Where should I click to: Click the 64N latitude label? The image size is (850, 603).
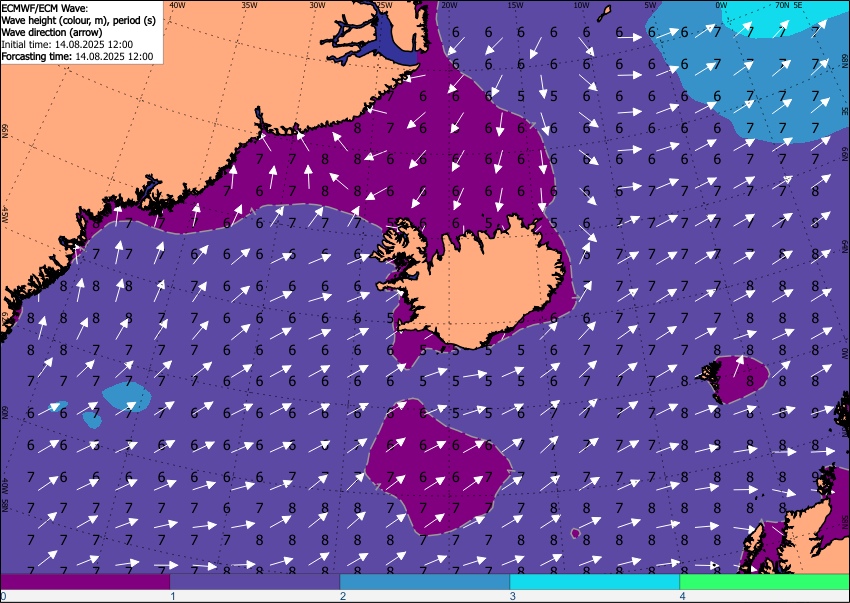pyautogui.click(x=845, y=247)
